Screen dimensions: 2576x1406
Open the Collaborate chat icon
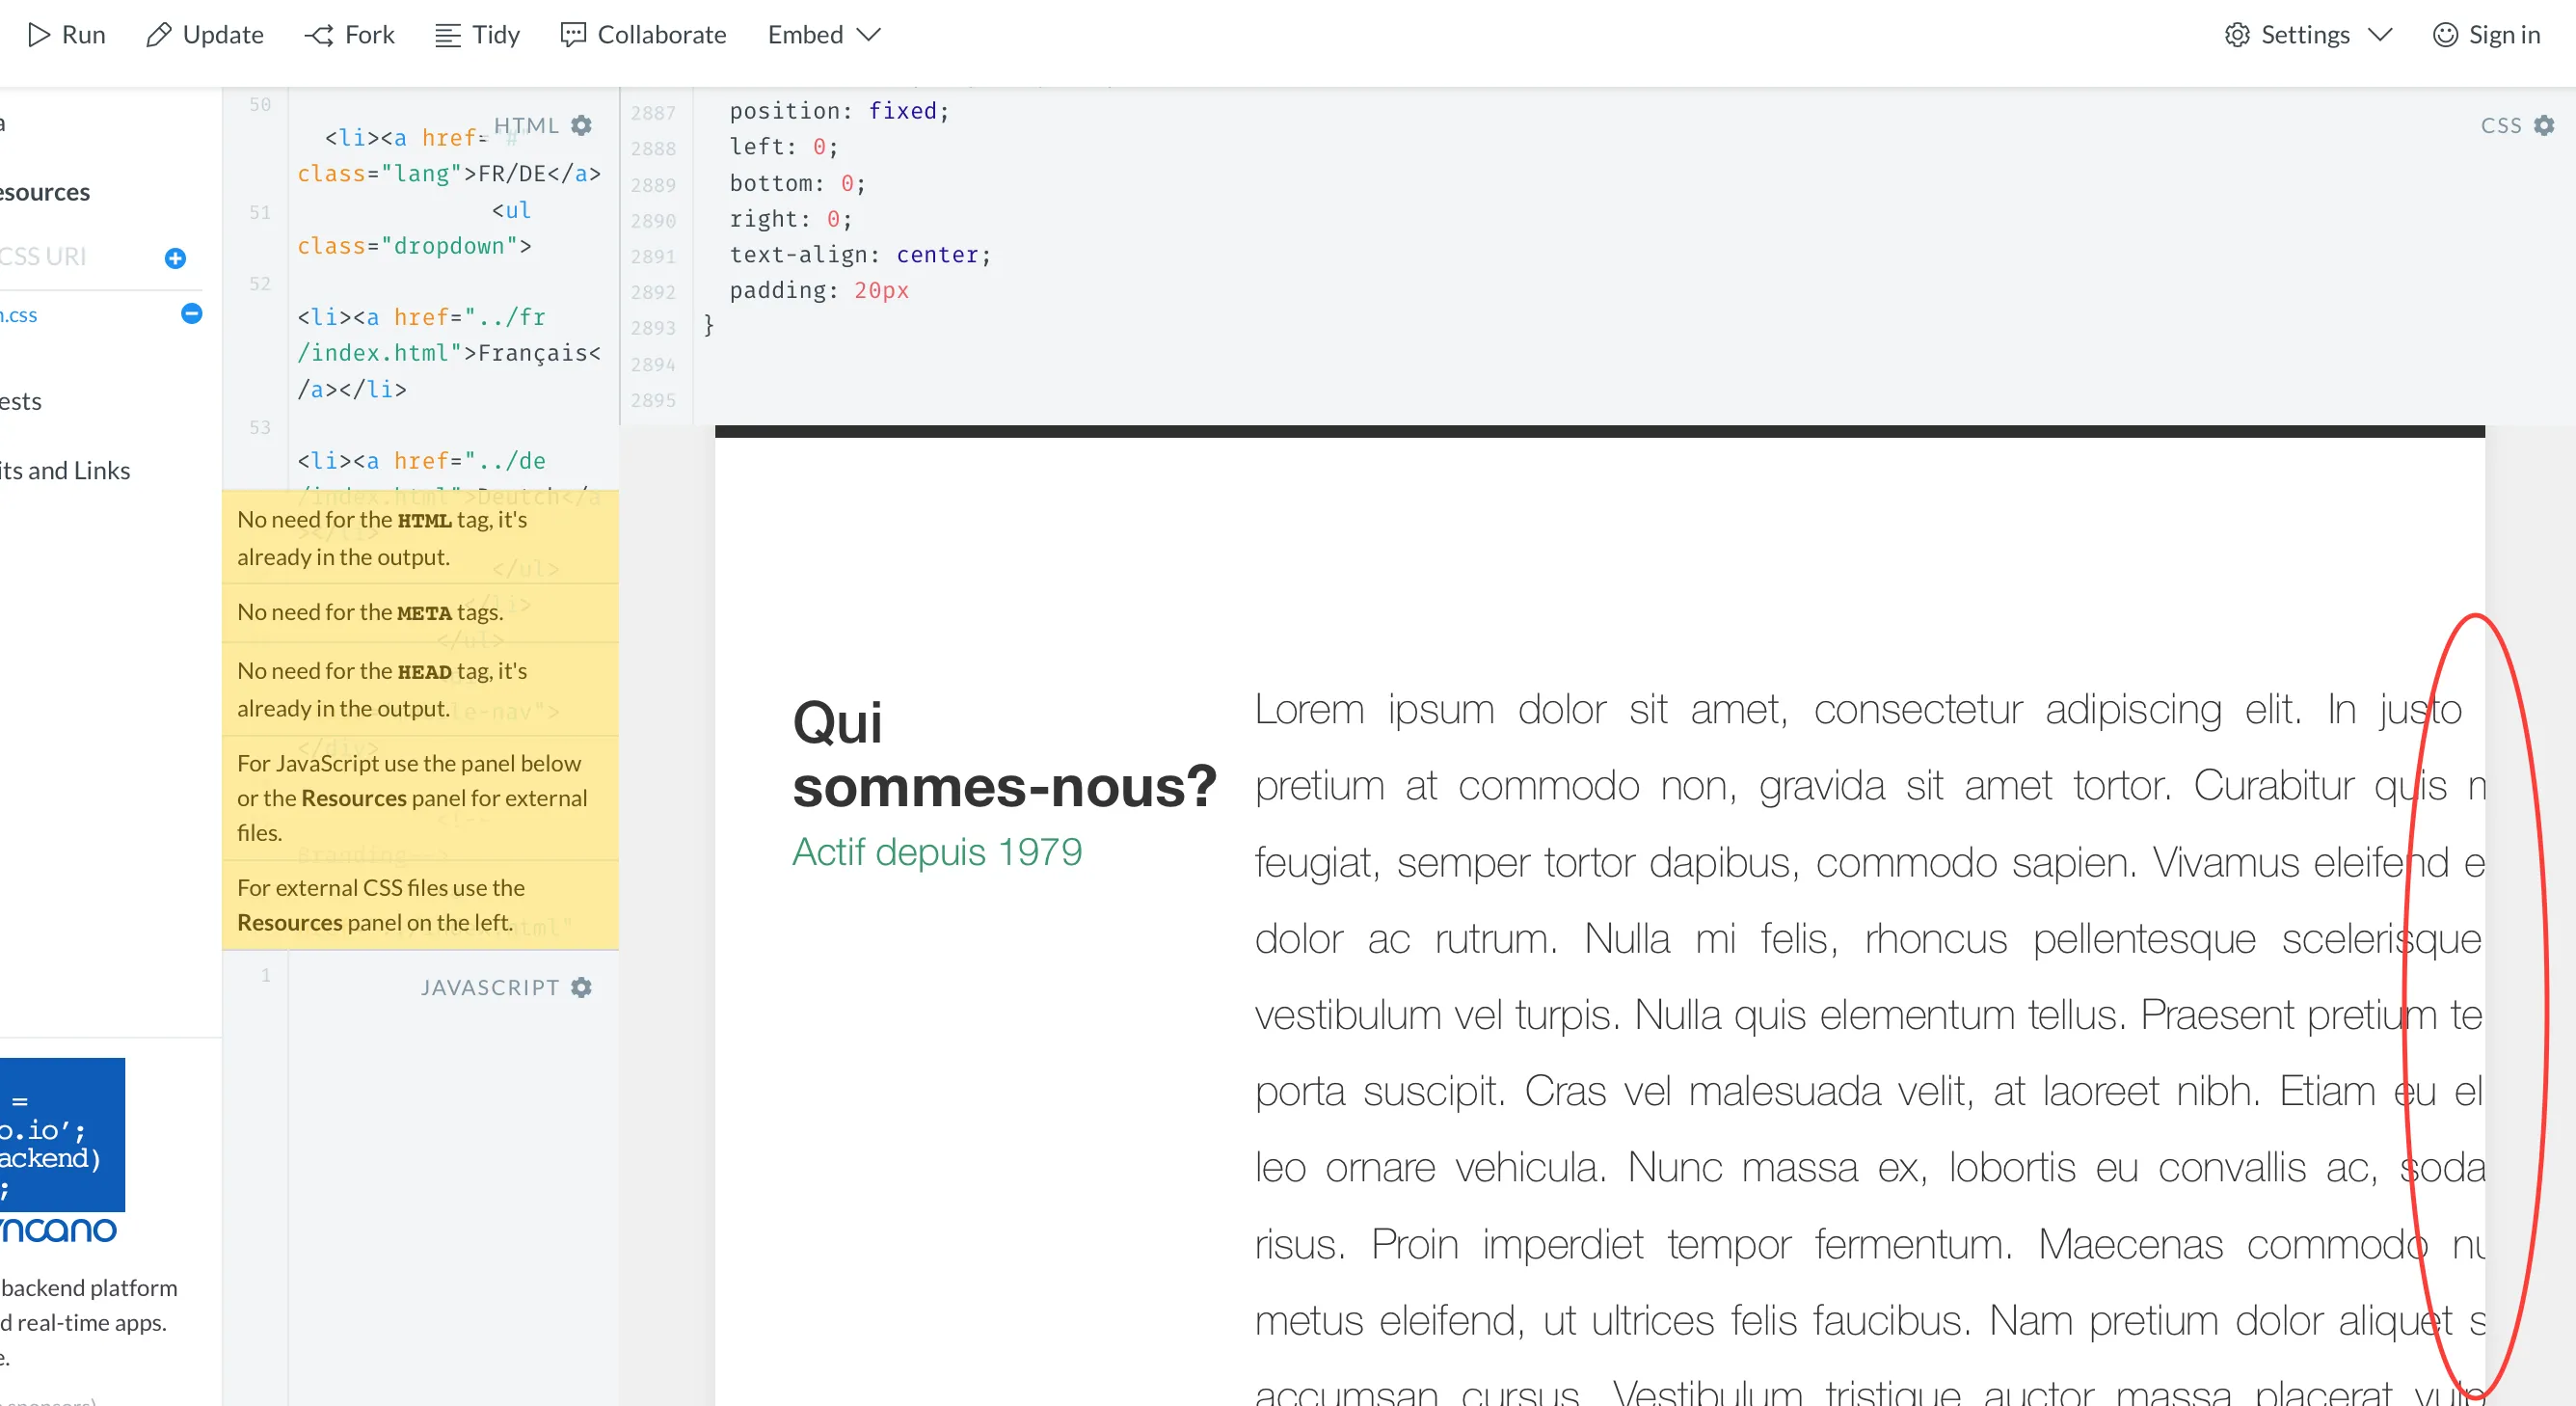coord(573,35)
